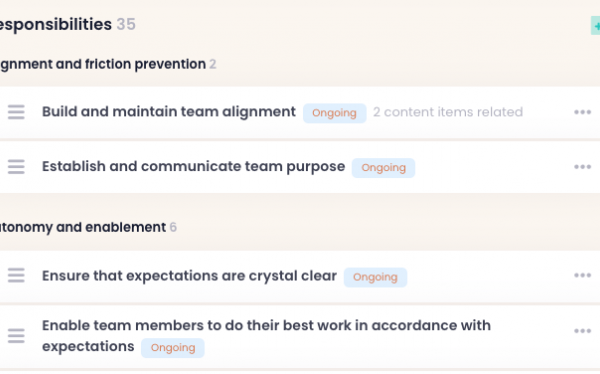This screenshot has height=374, width=600.
Task: Open Establish and communicate team purpose responsibility
Action: [193, 167]
